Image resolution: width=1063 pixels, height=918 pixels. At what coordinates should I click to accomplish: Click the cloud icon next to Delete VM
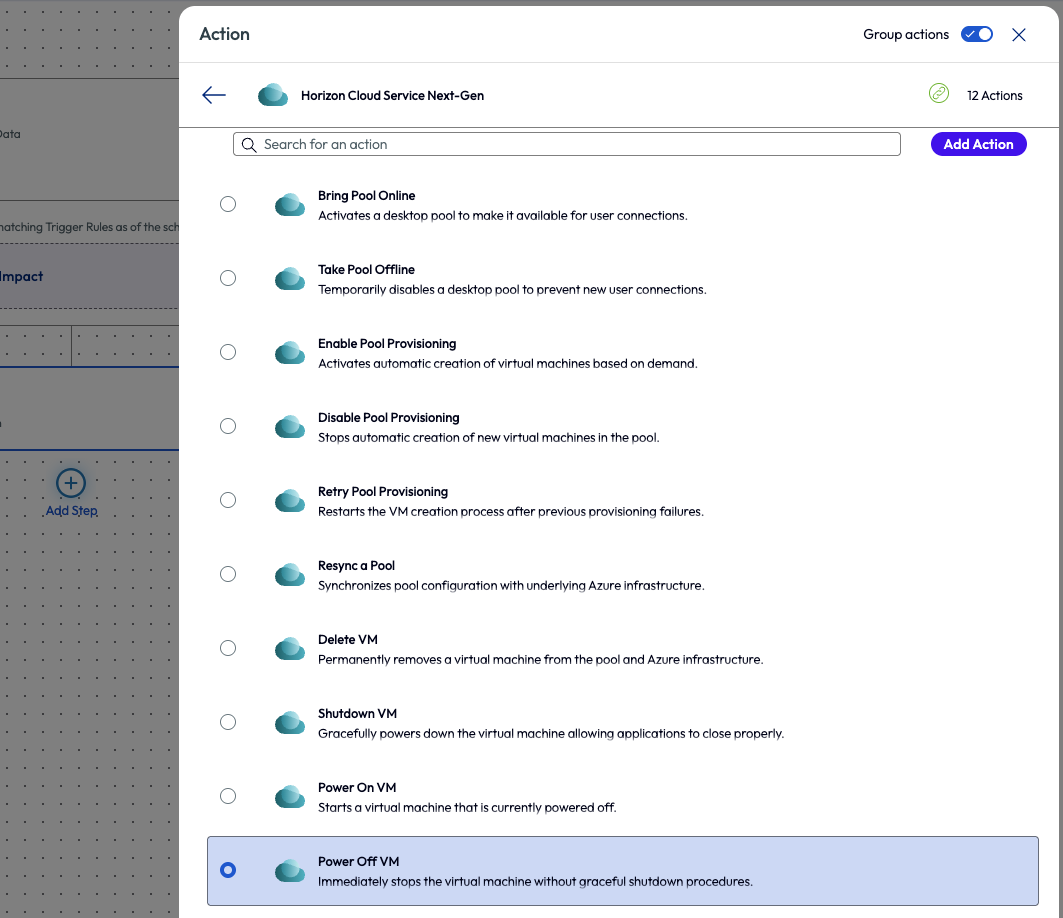click(290, 648)
